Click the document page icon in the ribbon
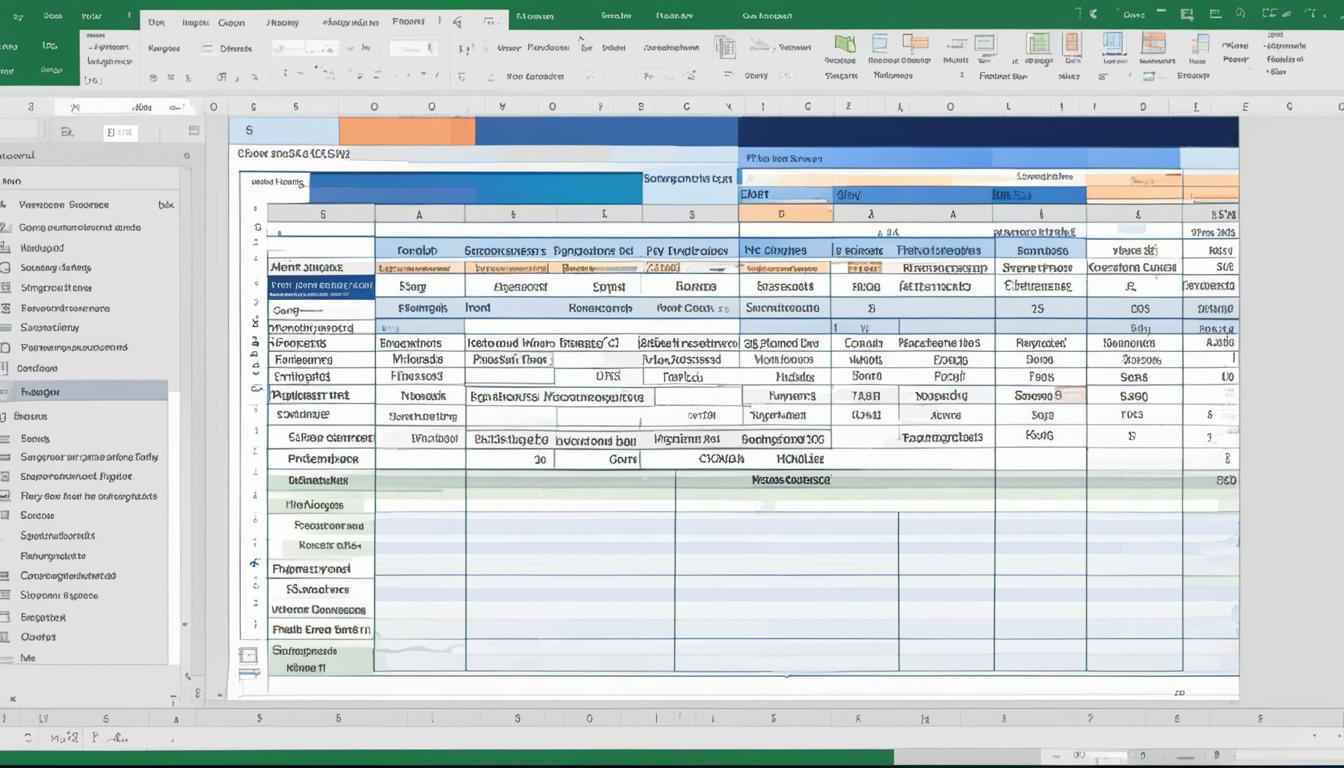Viewport: 1344px width, 768px height. pyautogui.click(x=725, y=46)
